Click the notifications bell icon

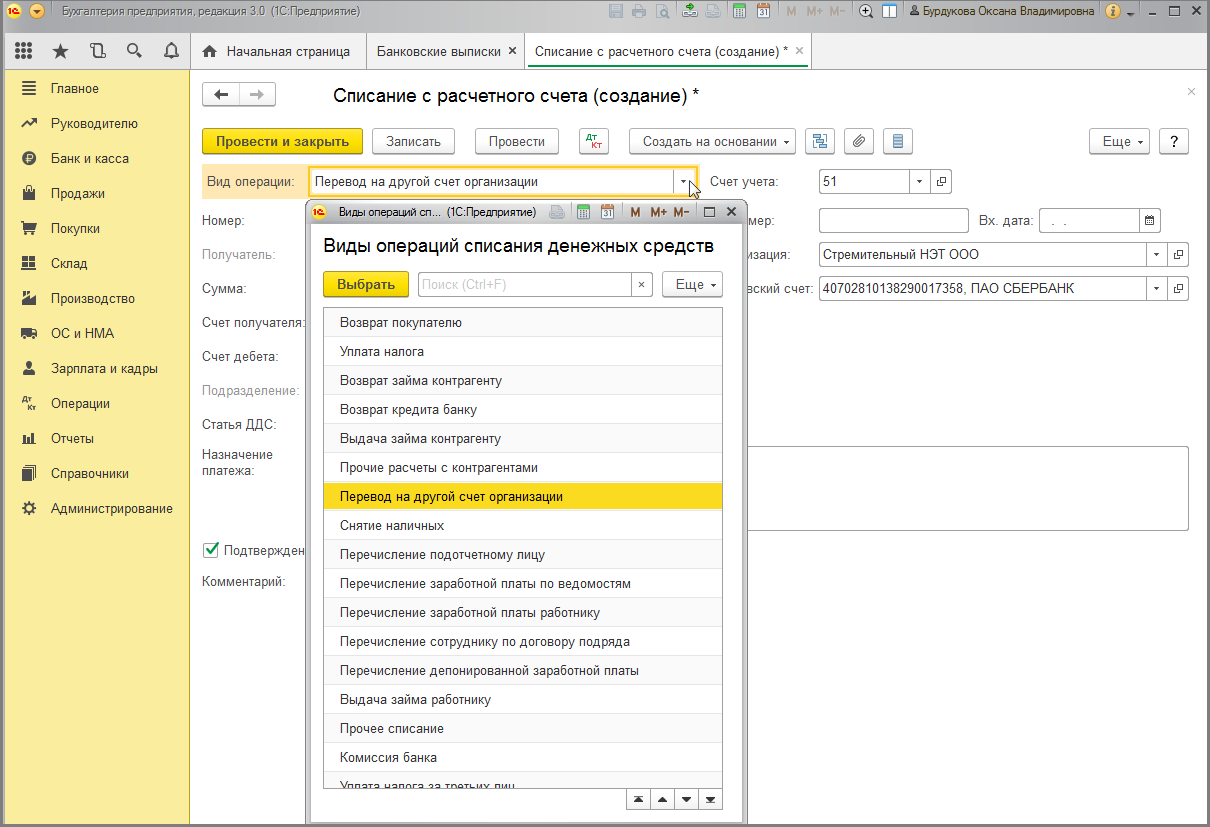171,51
